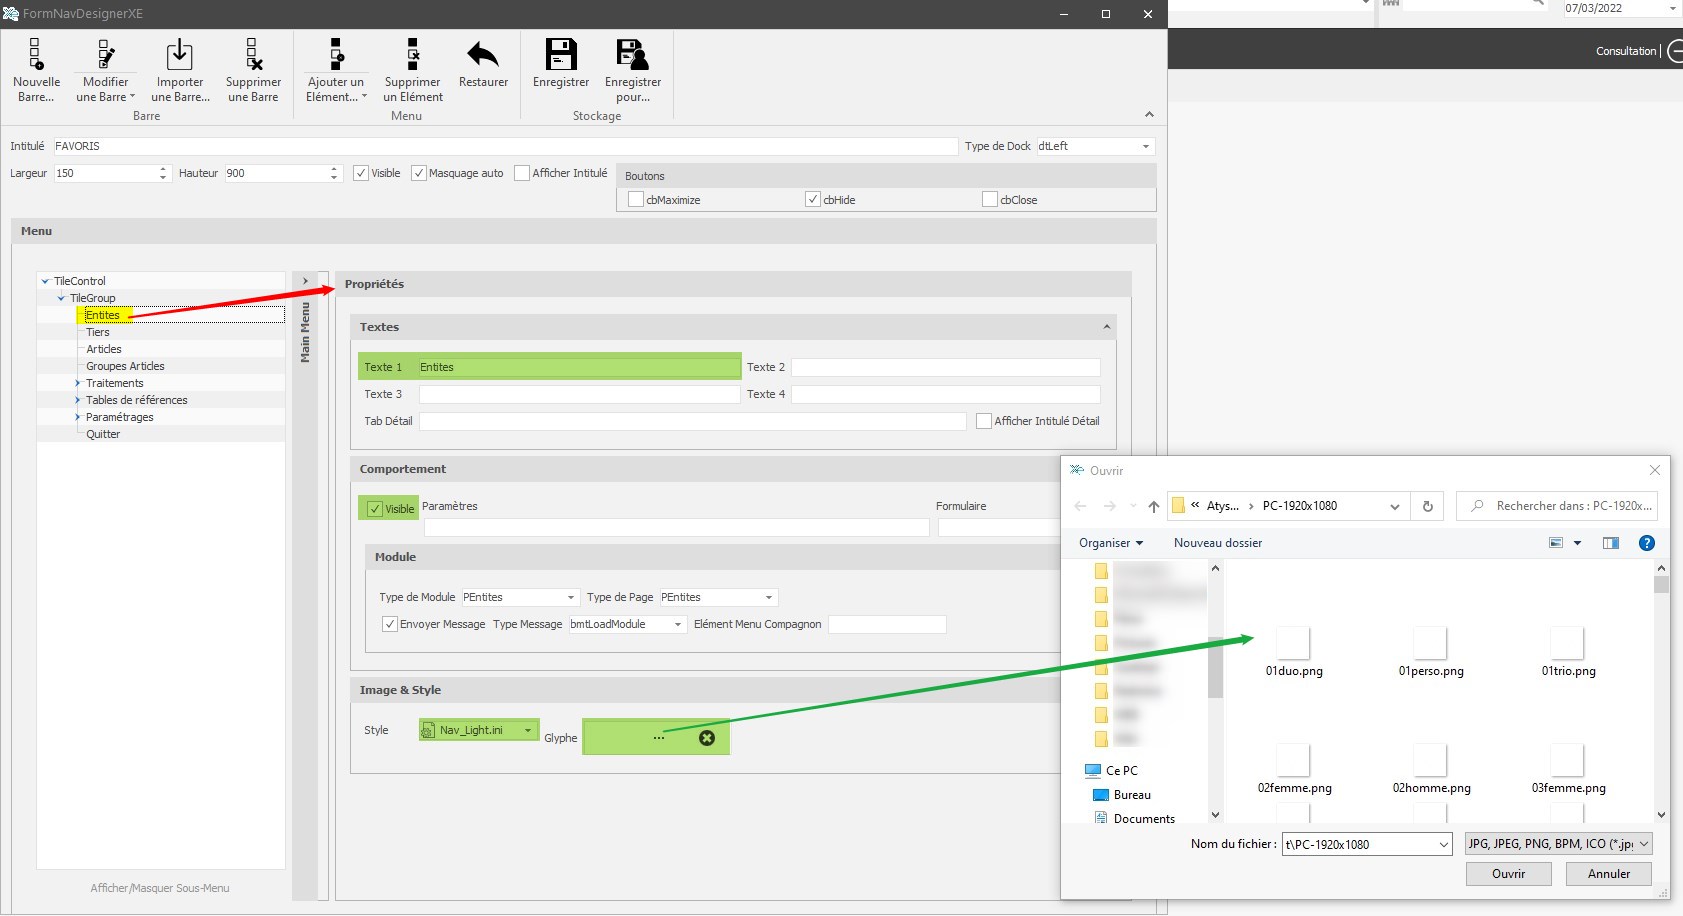Clear the Glyphe image with X icon
Viewport: 1683px width, 916px height.
[x=707, y=738]
